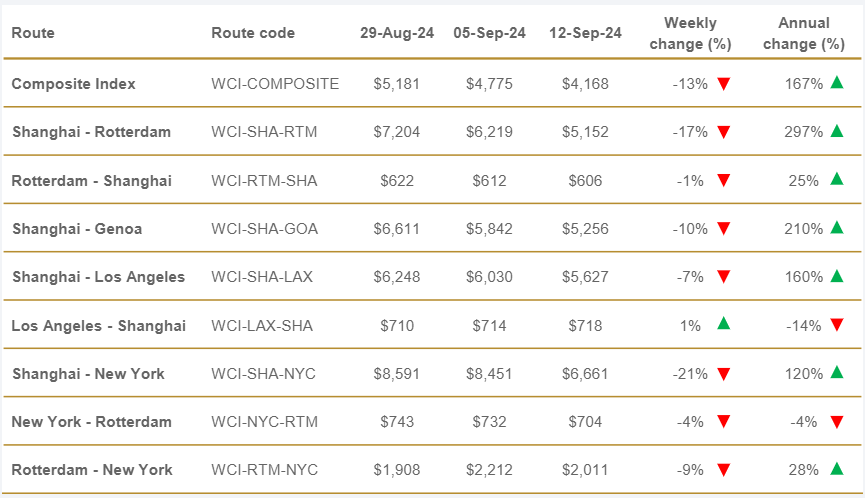
Task: Click red weekly arrow for Rotterdam - Shanghai
Action: tap(724, 180)
